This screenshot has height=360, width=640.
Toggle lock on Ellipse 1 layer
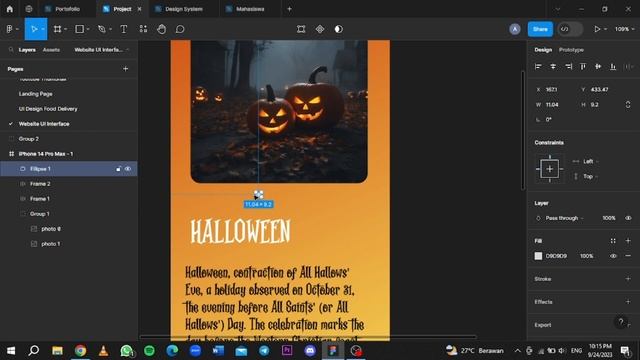(118, 169)
